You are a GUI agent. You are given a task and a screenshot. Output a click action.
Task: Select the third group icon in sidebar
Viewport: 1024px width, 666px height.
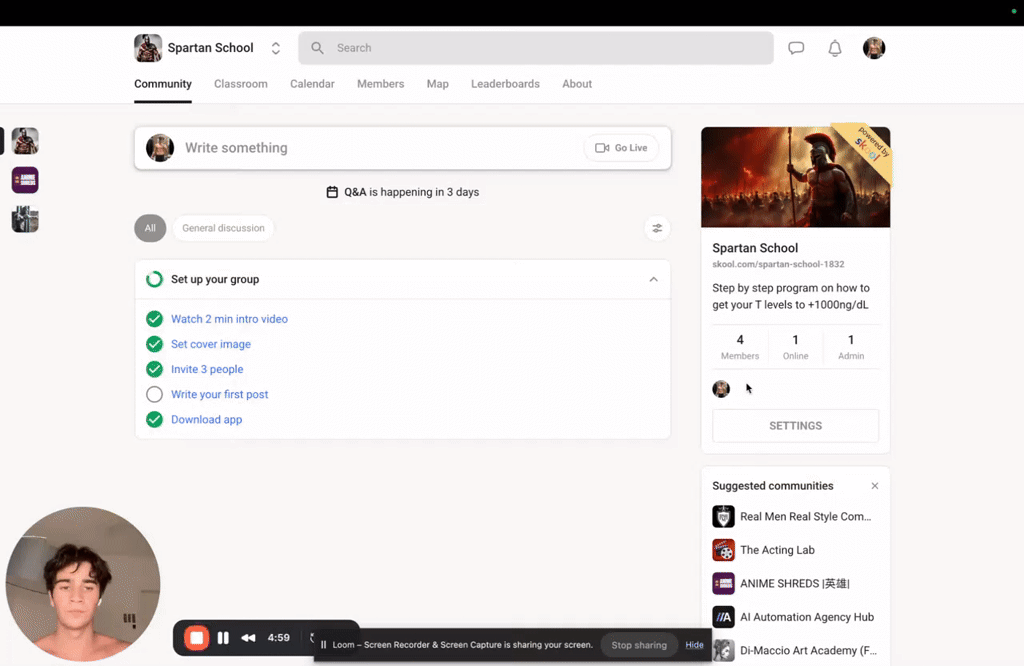(25, 219)
